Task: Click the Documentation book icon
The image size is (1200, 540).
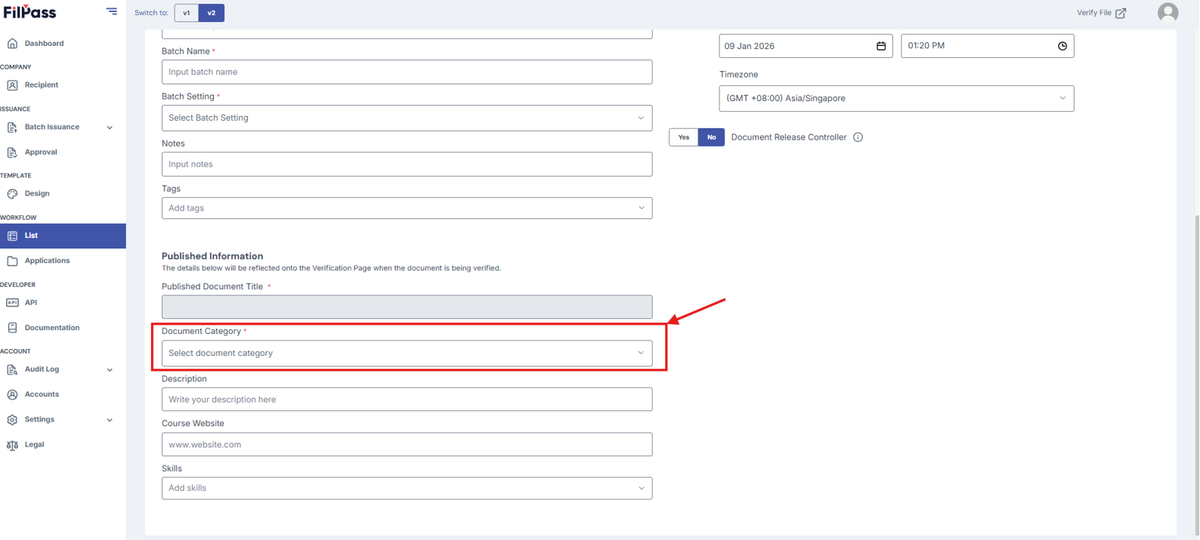Action: coord(13,328)
